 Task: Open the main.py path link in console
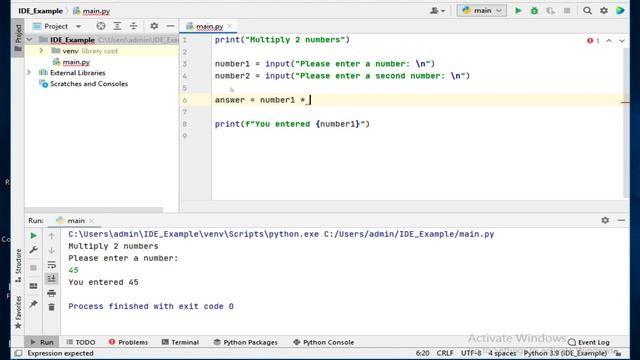(409, 234)
